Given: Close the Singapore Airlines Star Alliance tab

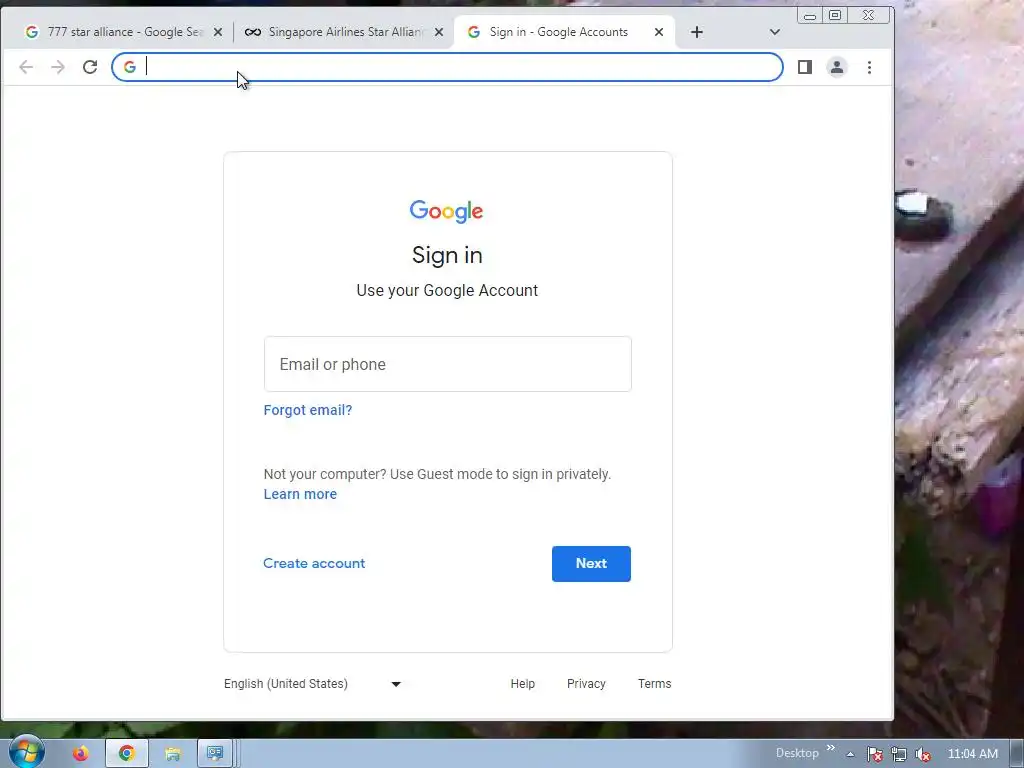Looking at the screenshot, I should (439, 32).
